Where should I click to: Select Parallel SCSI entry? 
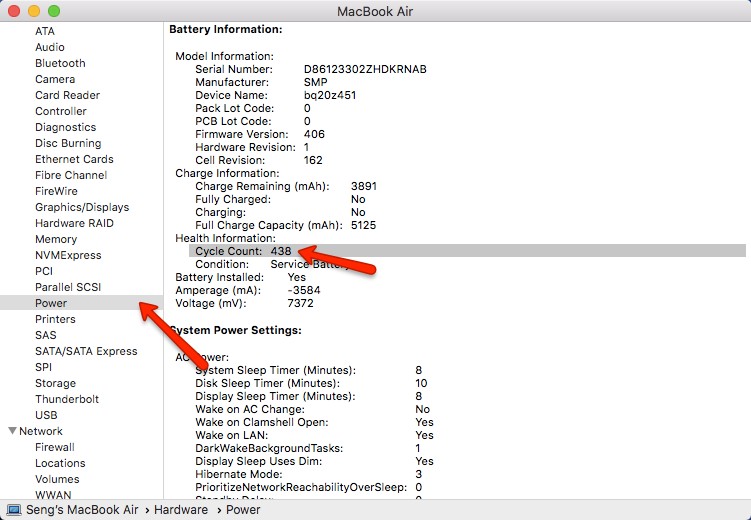[68, 287]
